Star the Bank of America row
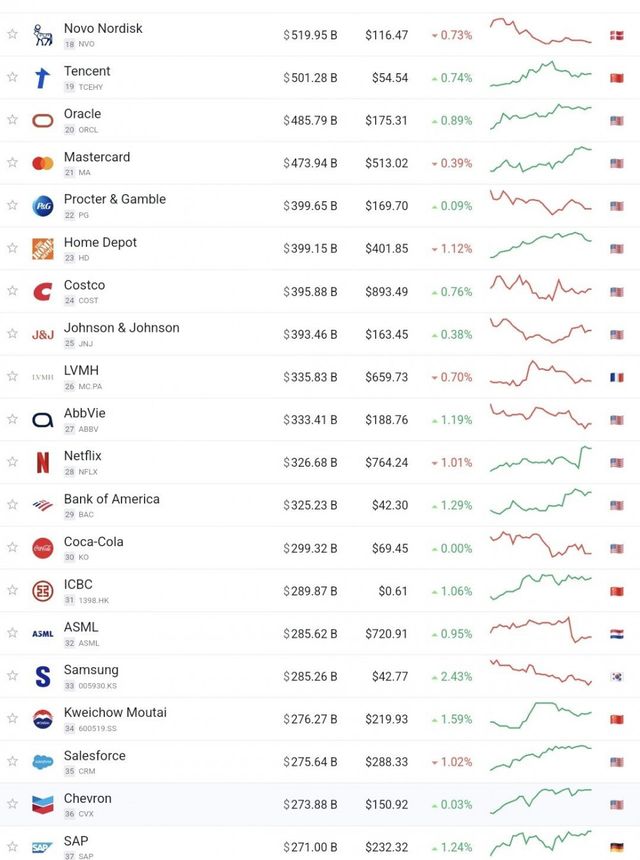 tap(12, 505)
